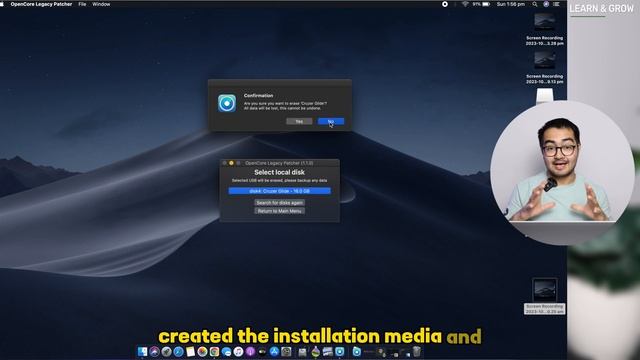Open Finder from the Dock
The width and height of the screenshot is (640, 360).
pos(142,351)
